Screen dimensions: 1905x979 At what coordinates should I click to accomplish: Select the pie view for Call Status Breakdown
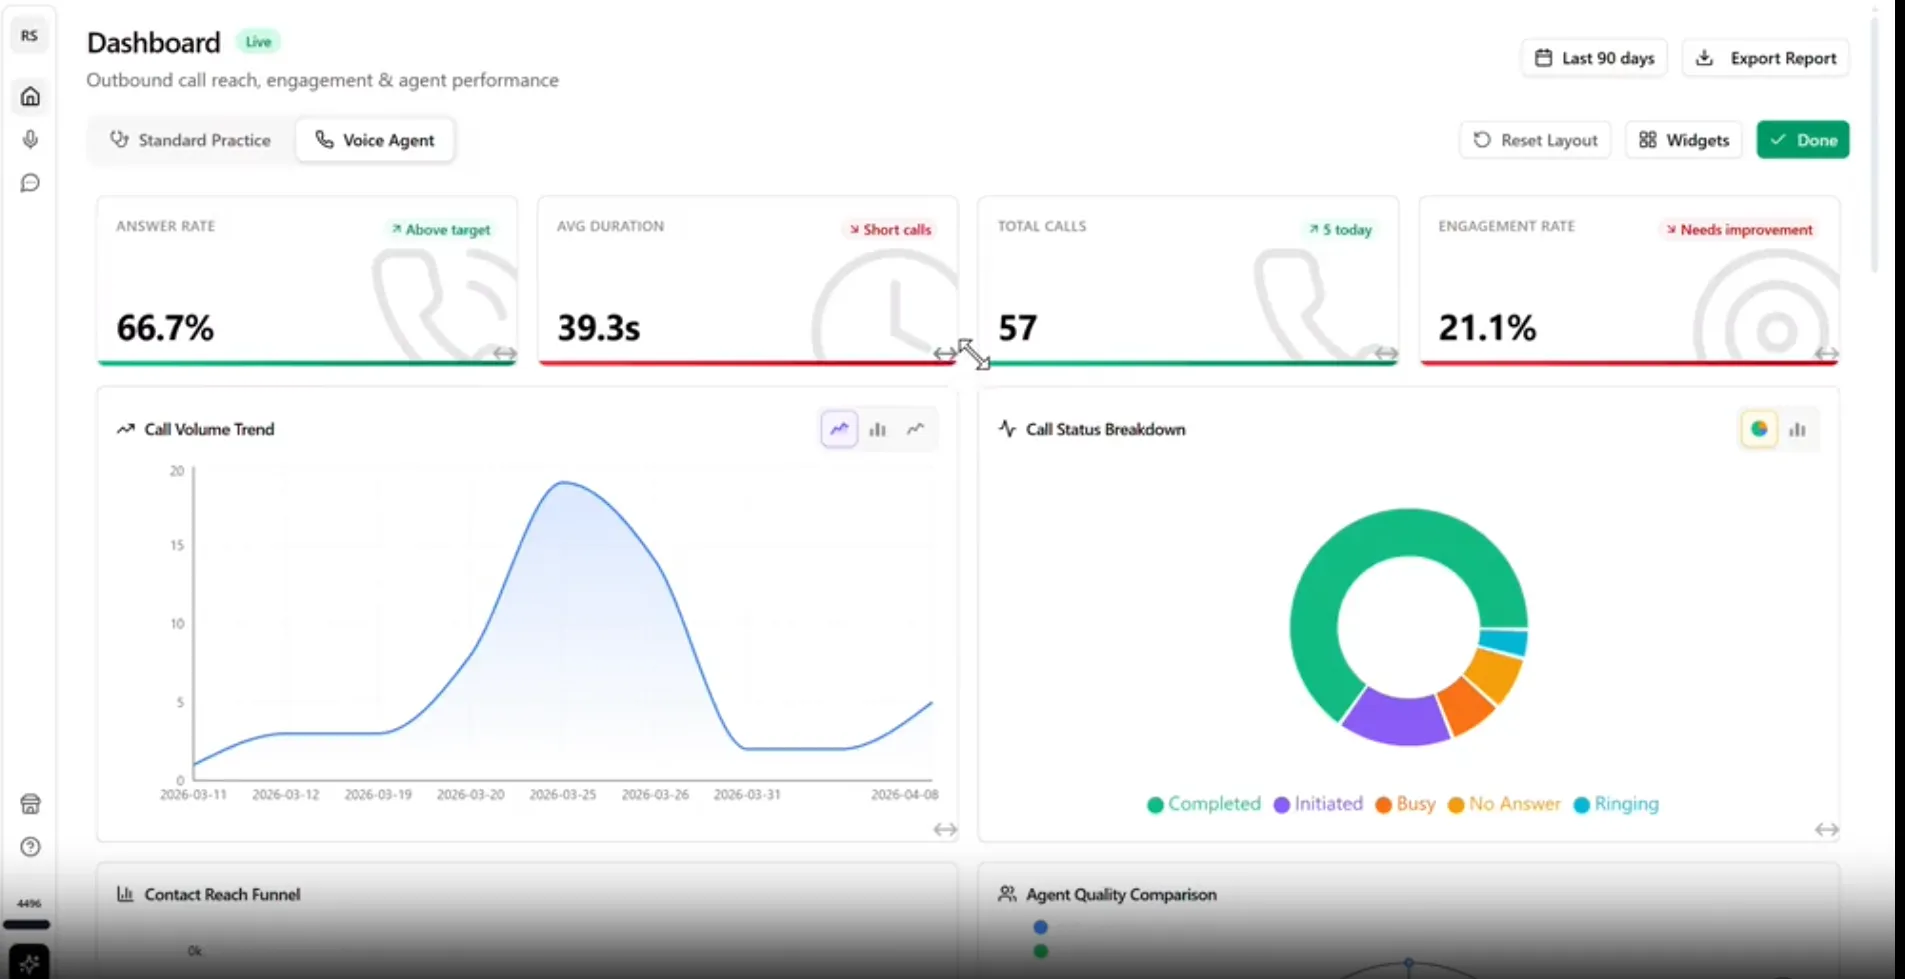click(1758, 429)
